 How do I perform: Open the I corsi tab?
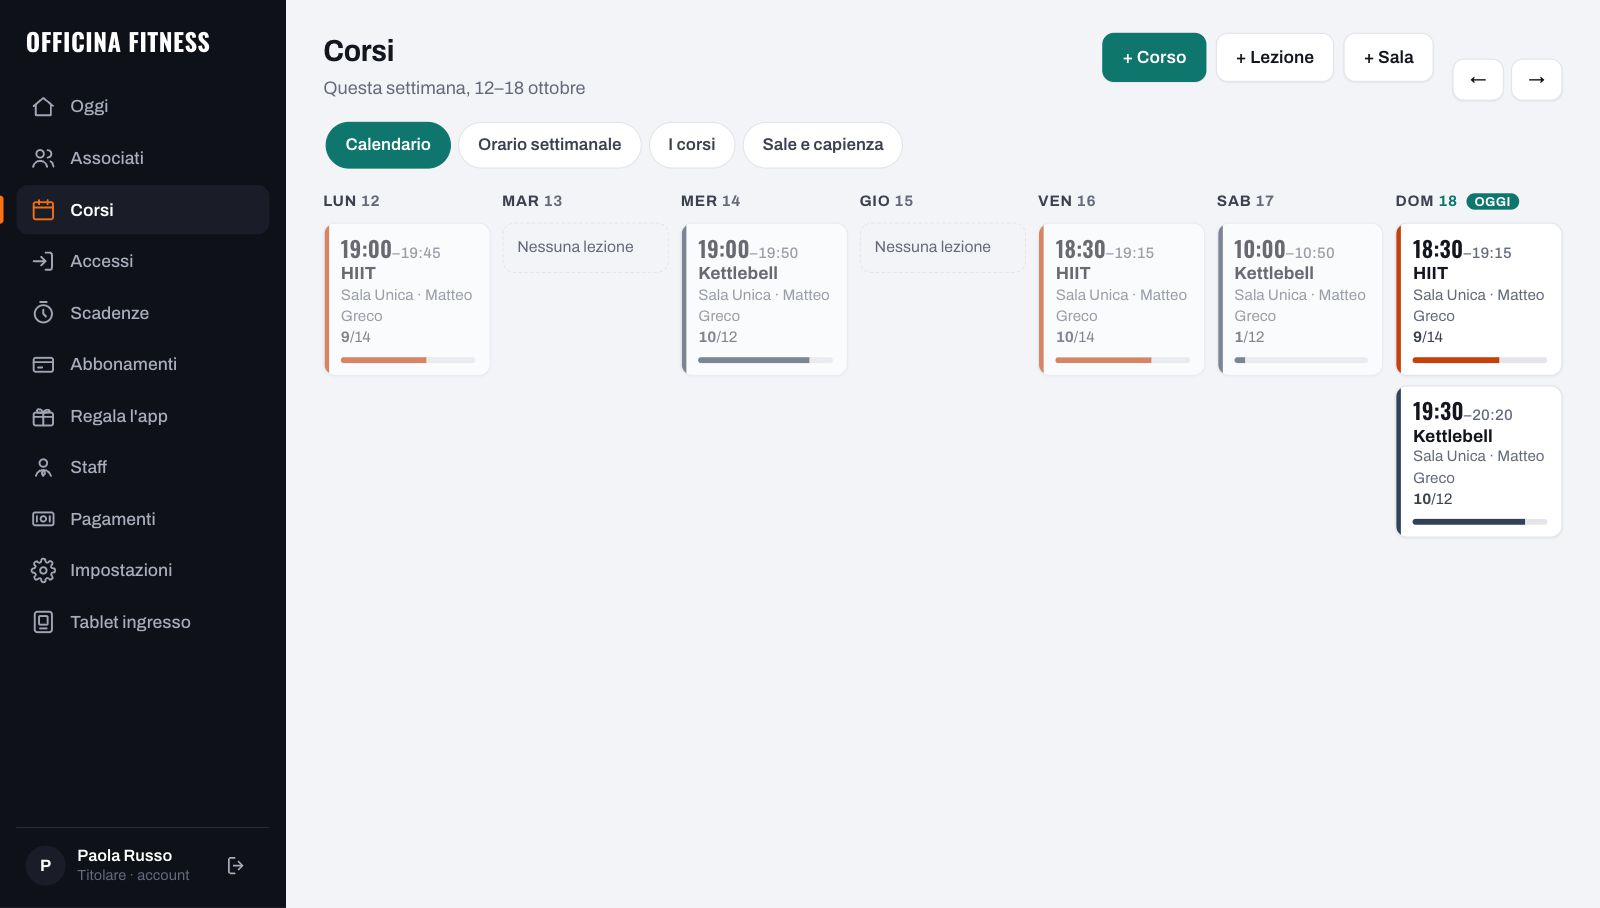(692, 145)
